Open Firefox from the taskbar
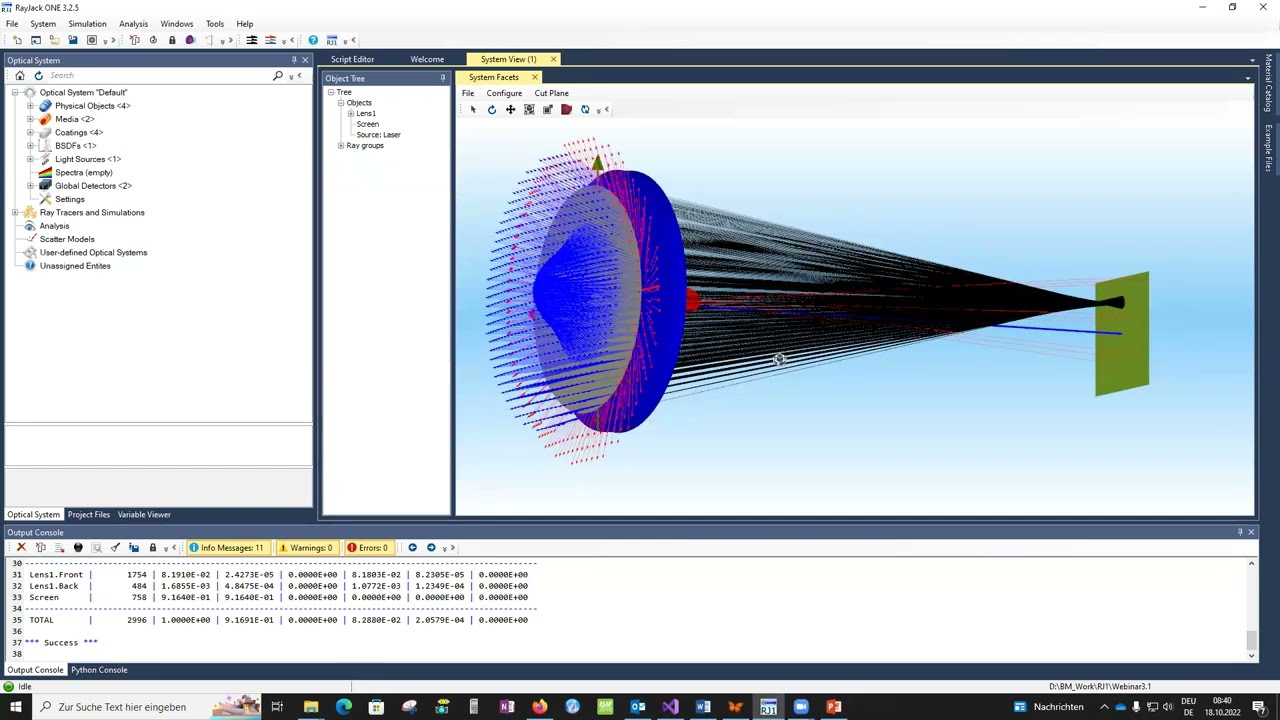This screenshot has height=720, width=1280. click(x=540, y=707)
